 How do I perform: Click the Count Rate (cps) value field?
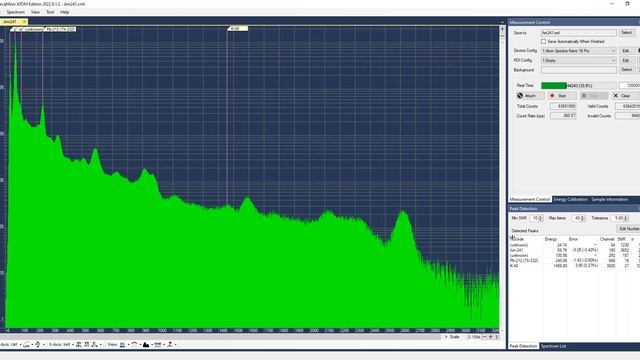coord(563,116)
